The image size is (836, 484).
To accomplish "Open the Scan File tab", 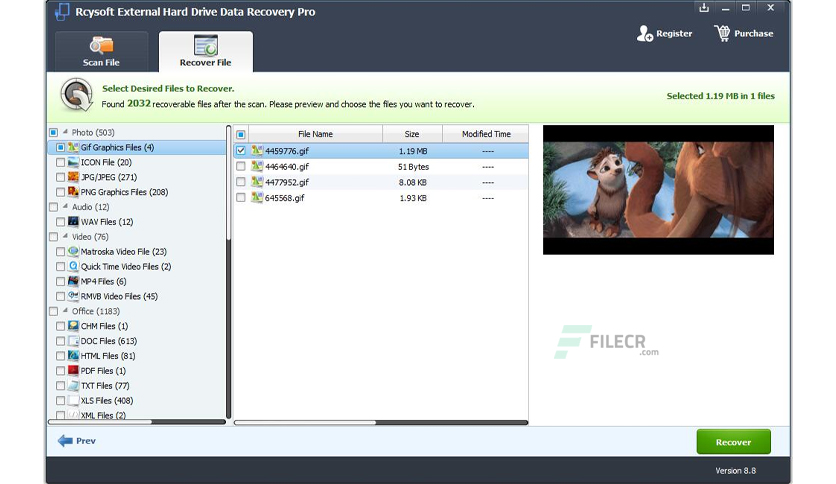I will pyautogui.click(x=101, y=51).
